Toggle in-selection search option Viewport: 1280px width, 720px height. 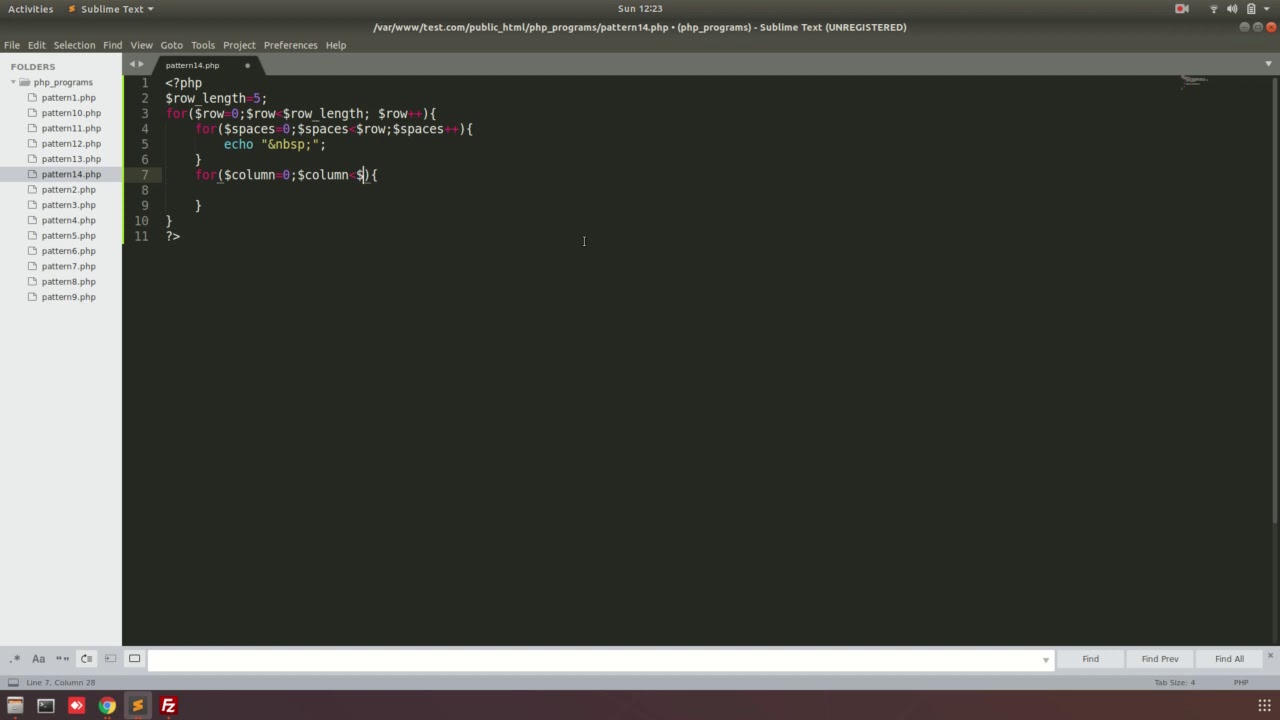[x=110, y=659]
